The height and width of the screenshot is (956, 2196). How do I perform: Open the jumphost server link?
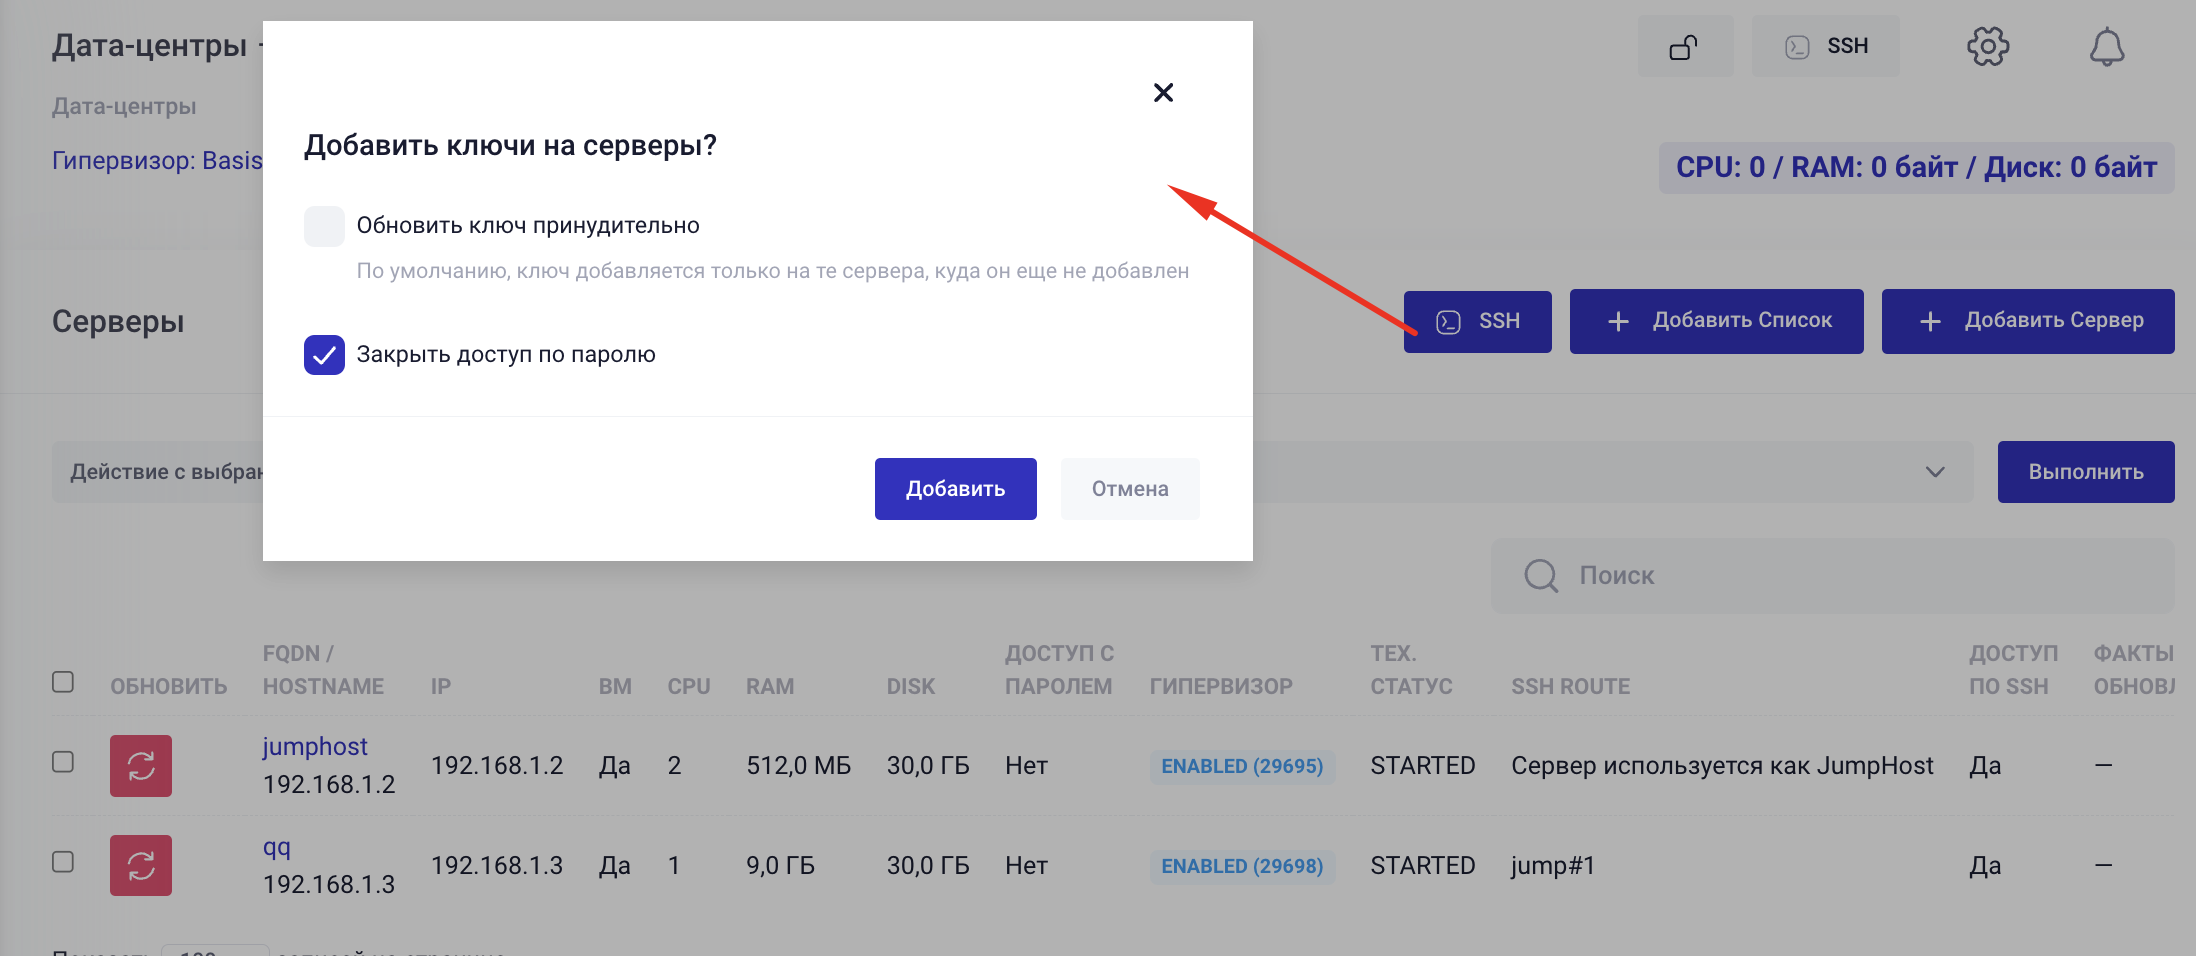tap(315, 745)
